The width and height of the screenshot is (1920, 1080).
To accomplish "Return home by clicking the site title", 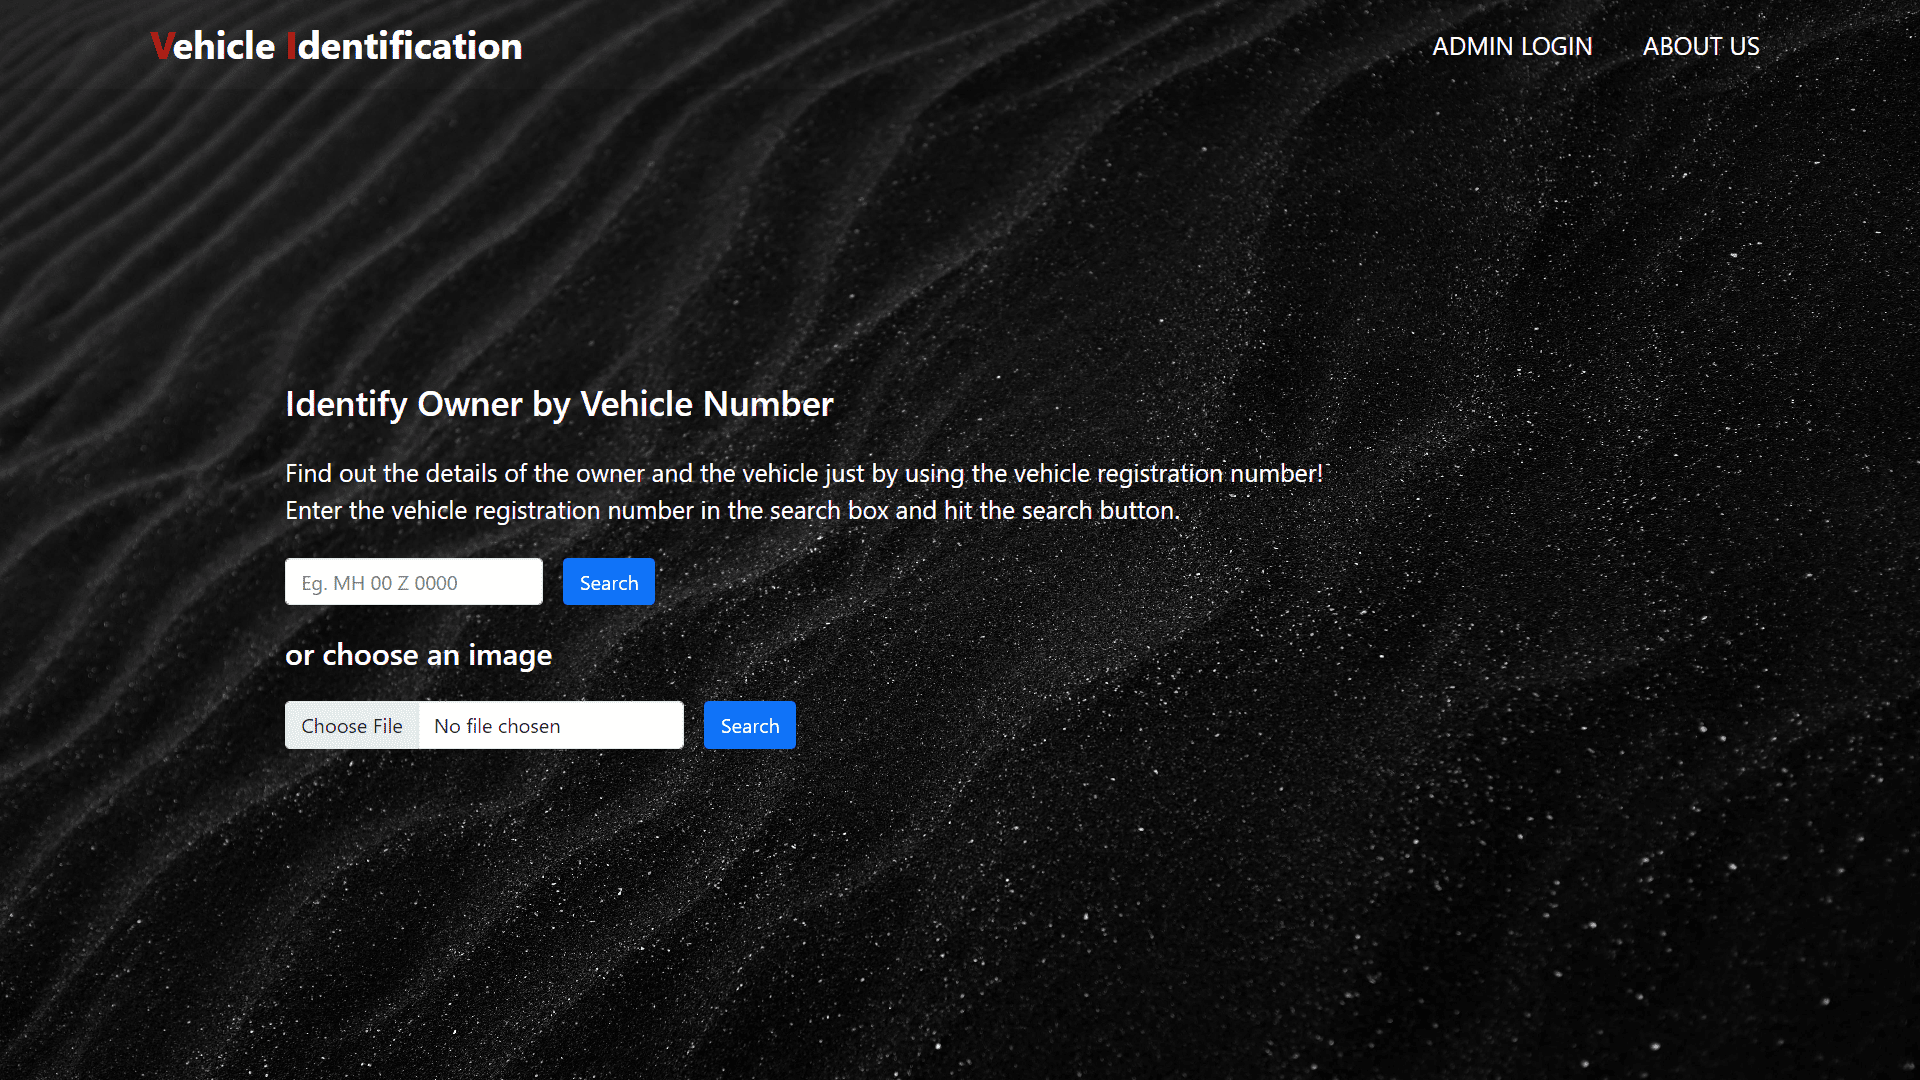I will (336, 45).
